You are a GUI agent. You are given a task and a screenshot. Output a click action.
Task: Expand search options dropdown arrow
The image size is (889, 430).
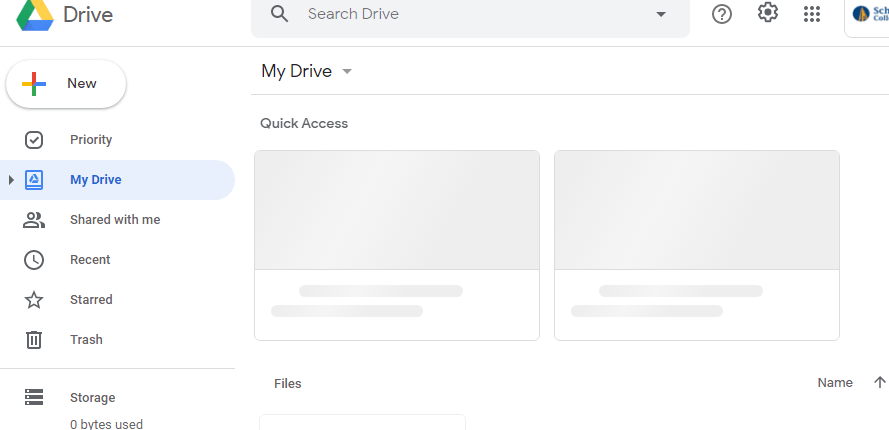coord(660,14)
